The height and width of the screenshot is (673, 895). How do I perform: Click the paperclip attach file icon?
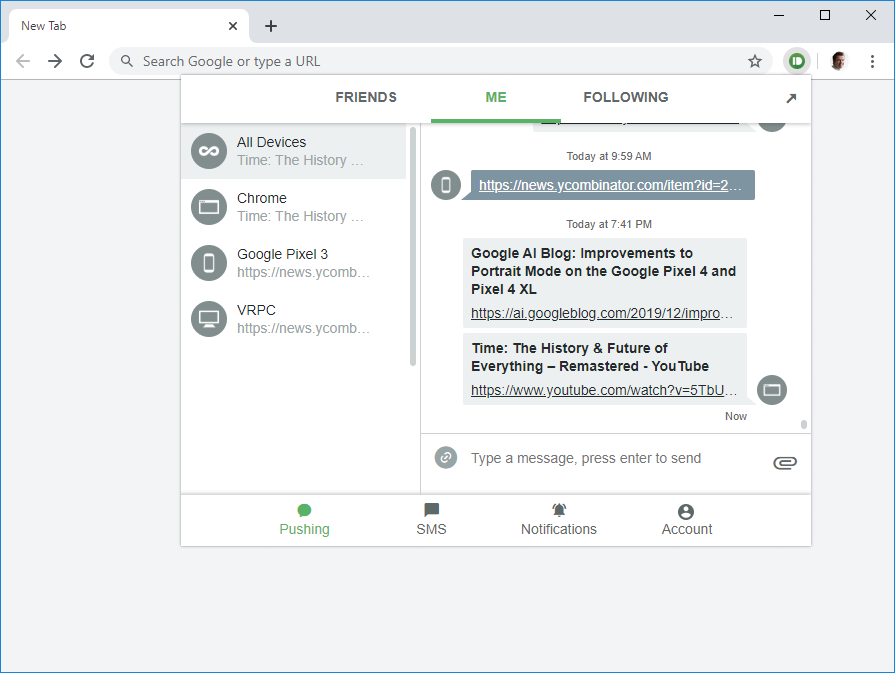click(785, 462)
